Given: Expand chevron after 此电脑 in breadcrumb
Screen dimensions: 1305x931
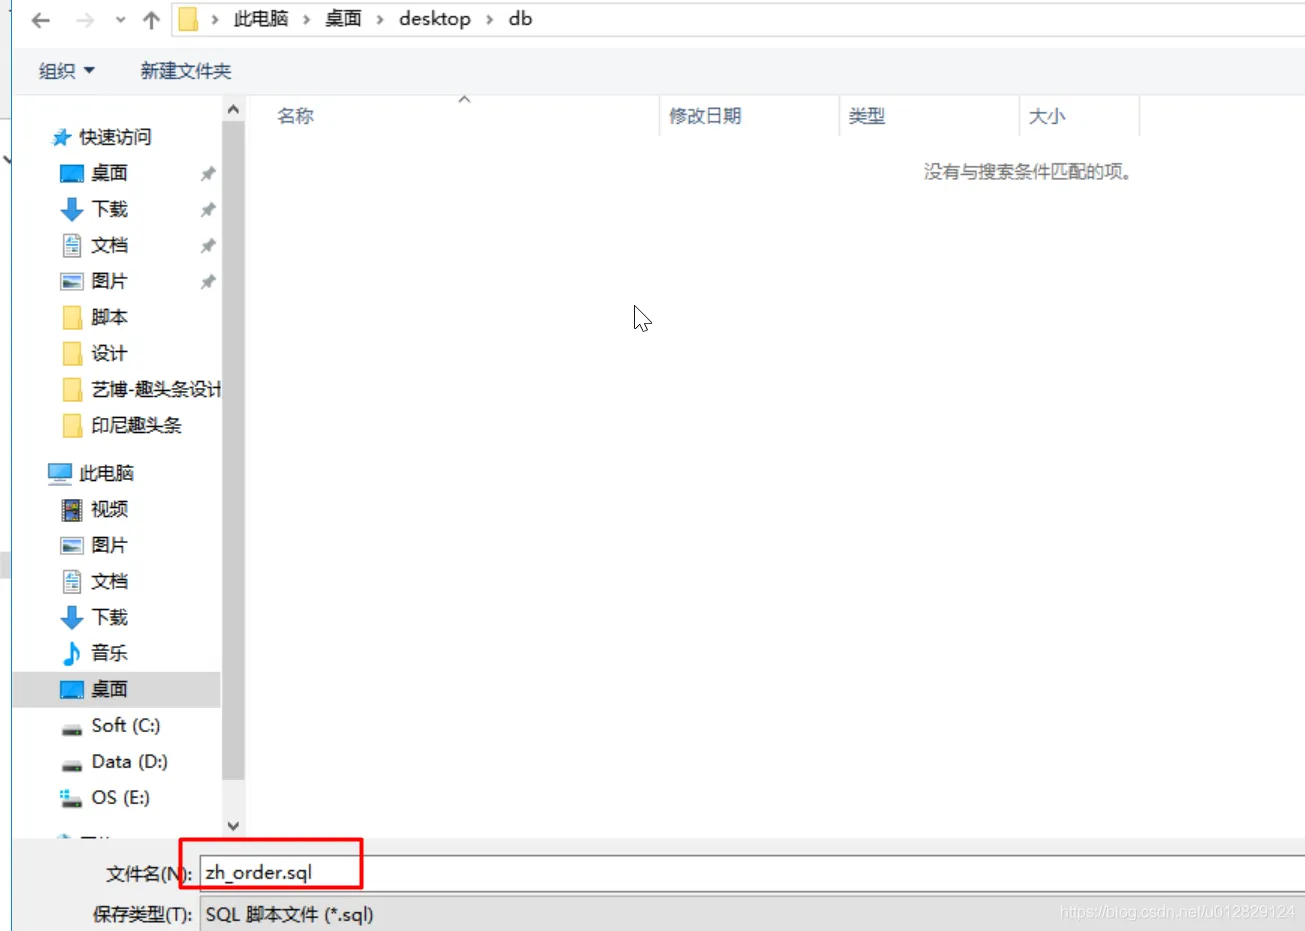Looking at the screenshot, I should (x=307, y=20).
